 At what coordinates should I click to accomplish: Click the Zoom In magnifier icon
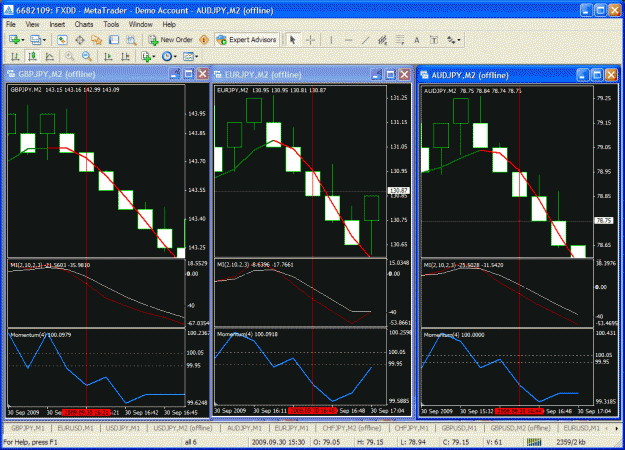click(70, 57)
